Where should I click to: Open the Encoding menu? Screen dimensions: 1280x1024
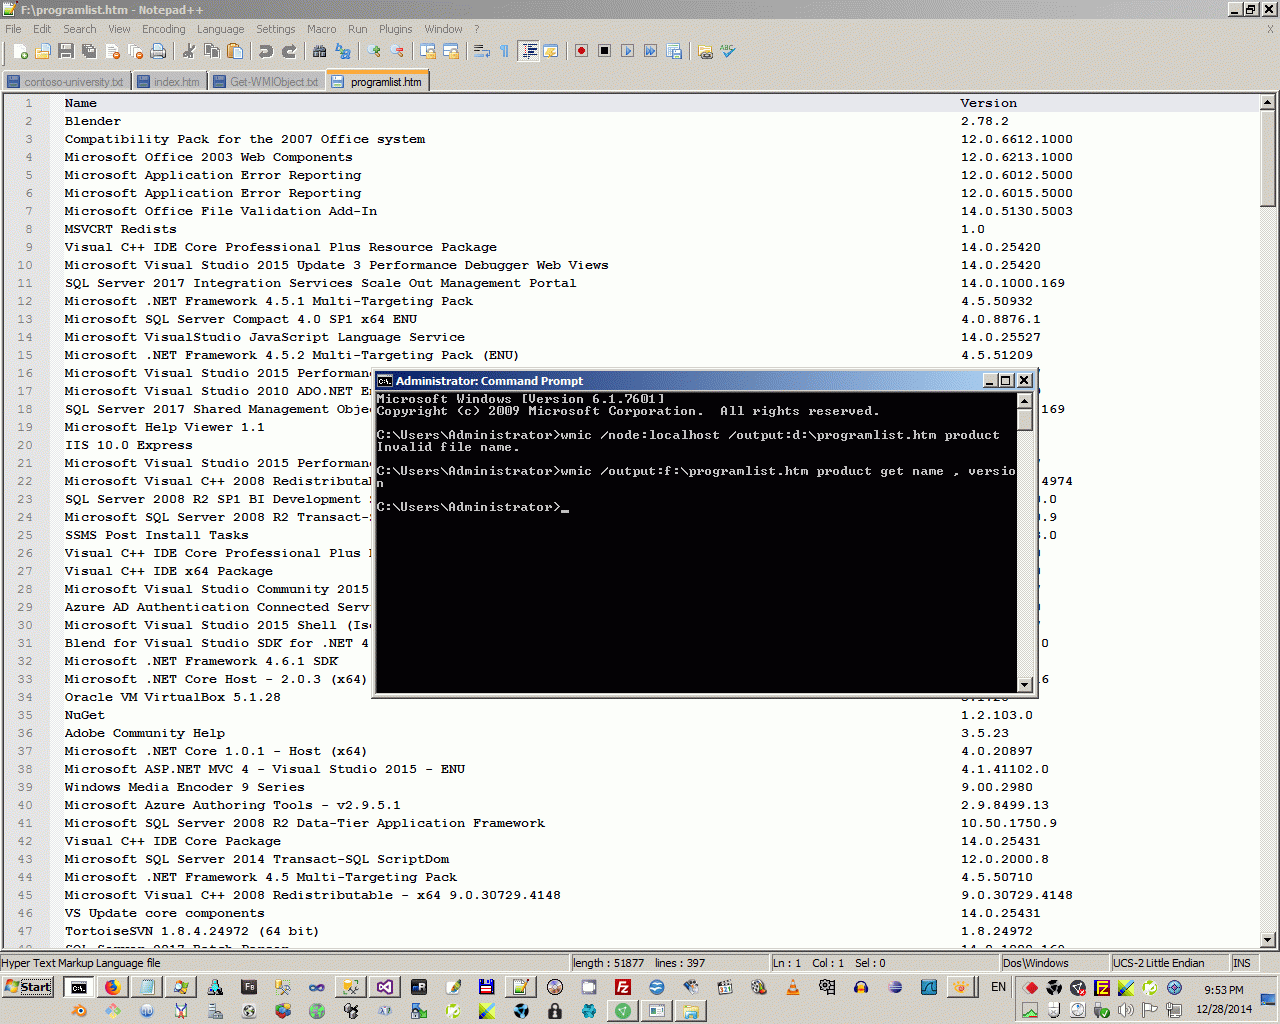163,29
